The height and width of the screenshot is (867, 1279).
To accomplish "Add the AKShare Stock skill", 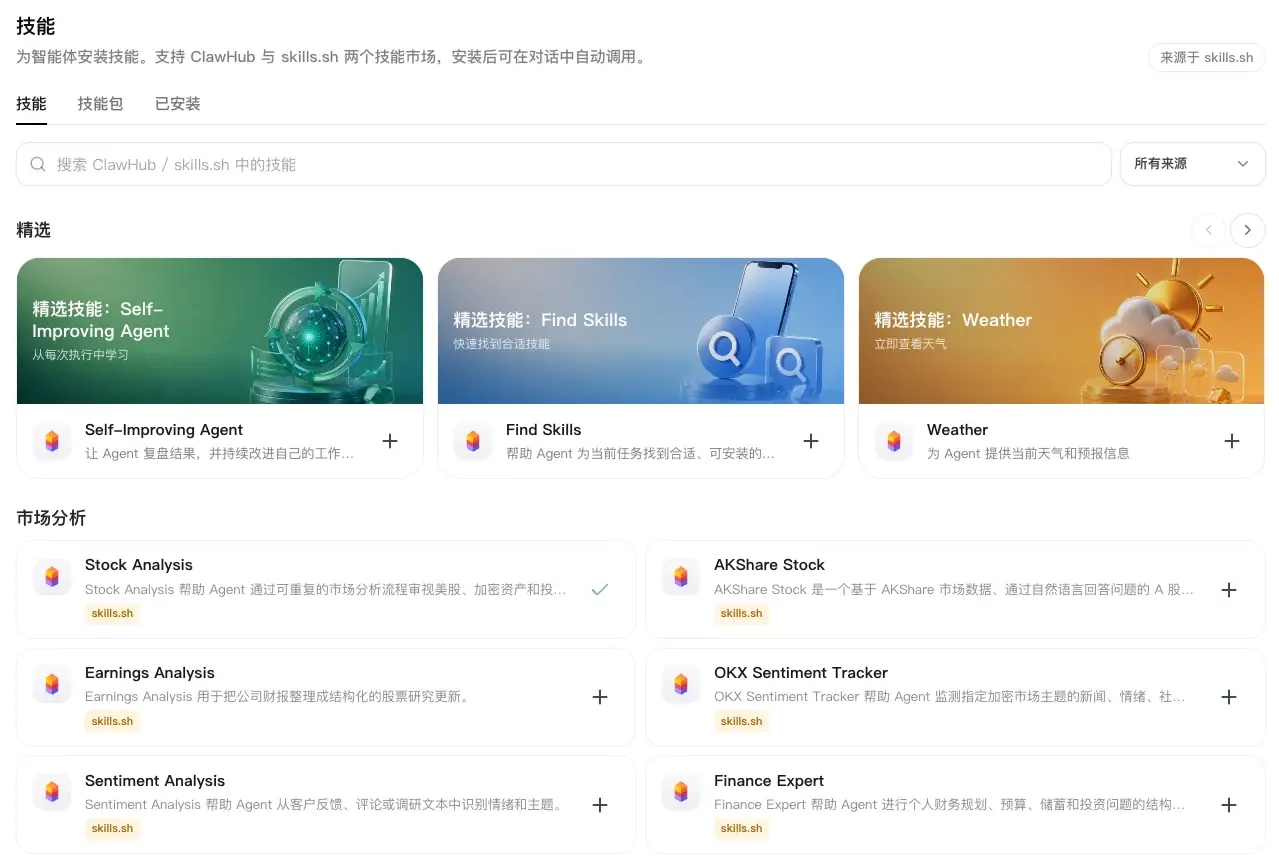I will pos(1229,590).
